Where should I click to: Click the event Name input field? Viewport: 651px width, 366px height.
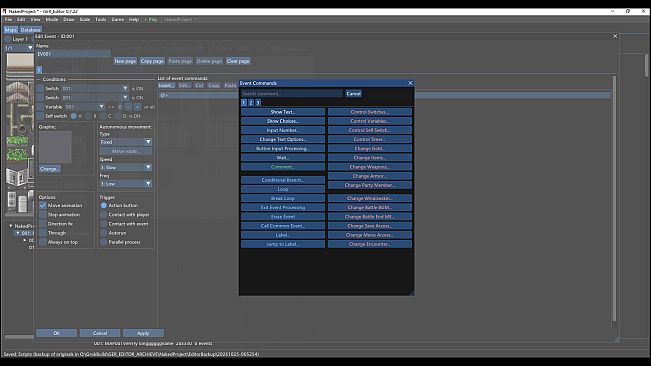(x=73, y=54)
